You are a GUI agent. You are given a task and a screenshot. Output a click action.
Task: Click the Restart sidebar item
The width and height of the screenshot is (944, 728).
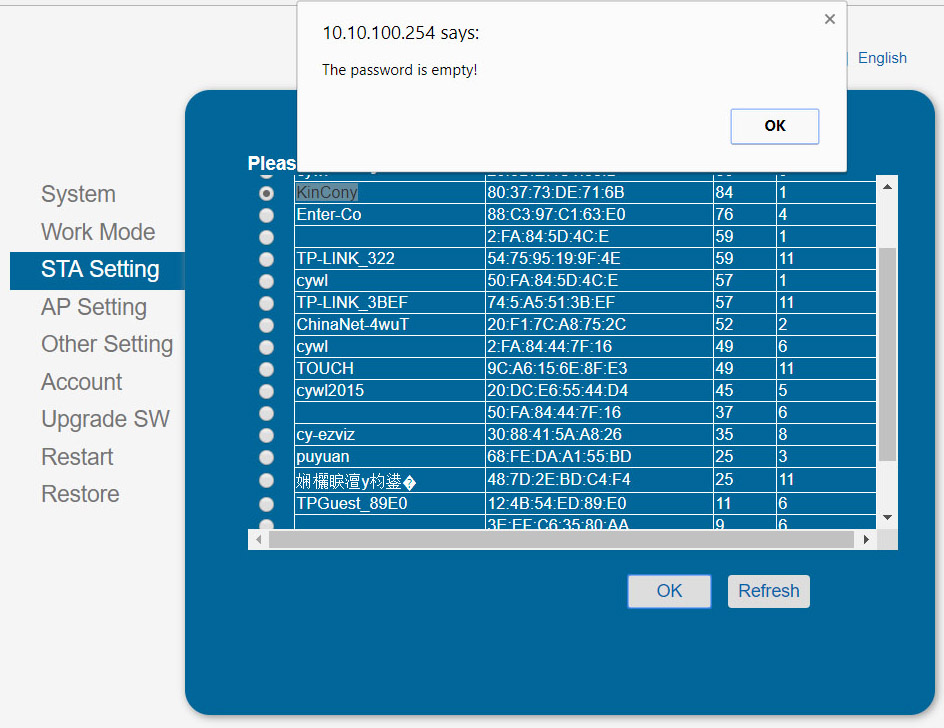77,457
